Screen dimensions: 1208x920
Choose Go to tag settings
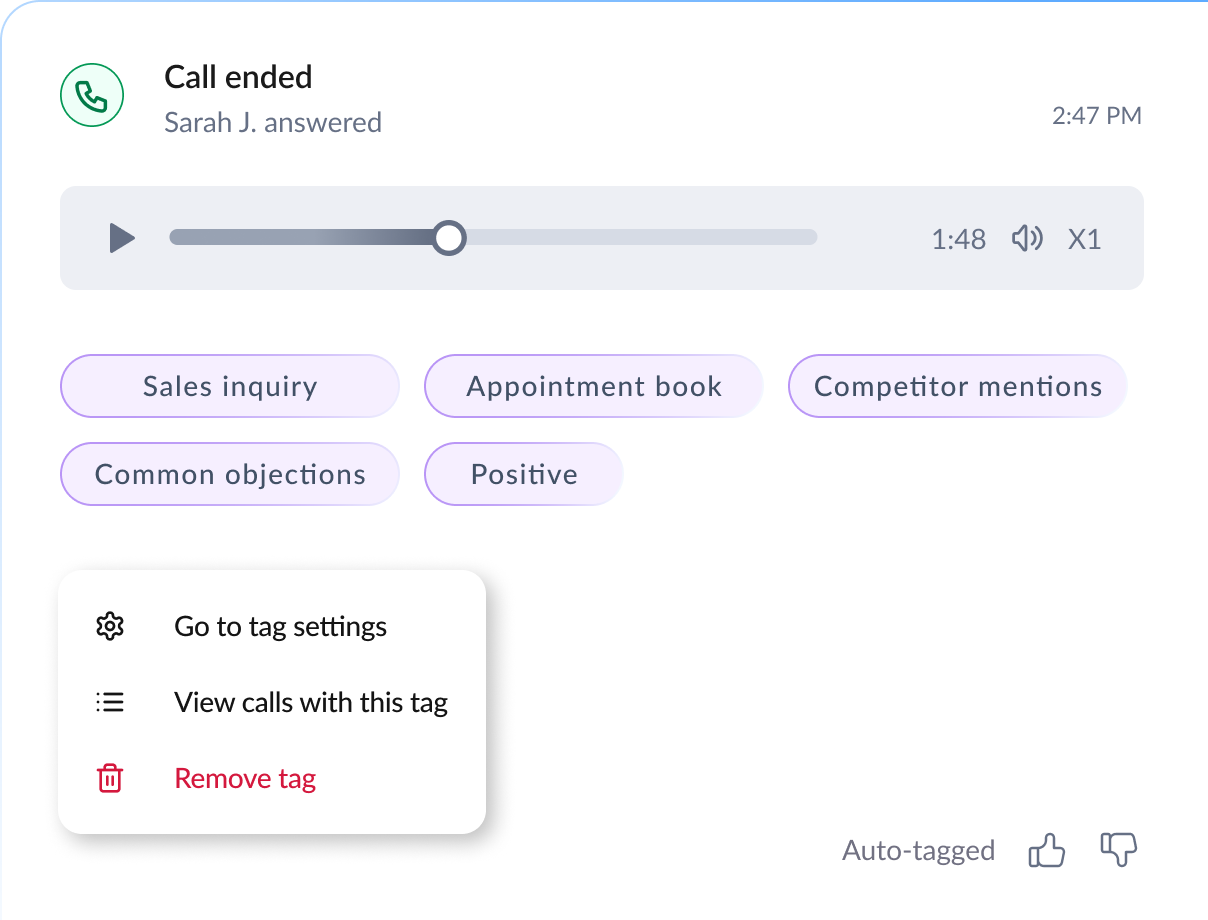pyautogui.click(x=272, y=627)
